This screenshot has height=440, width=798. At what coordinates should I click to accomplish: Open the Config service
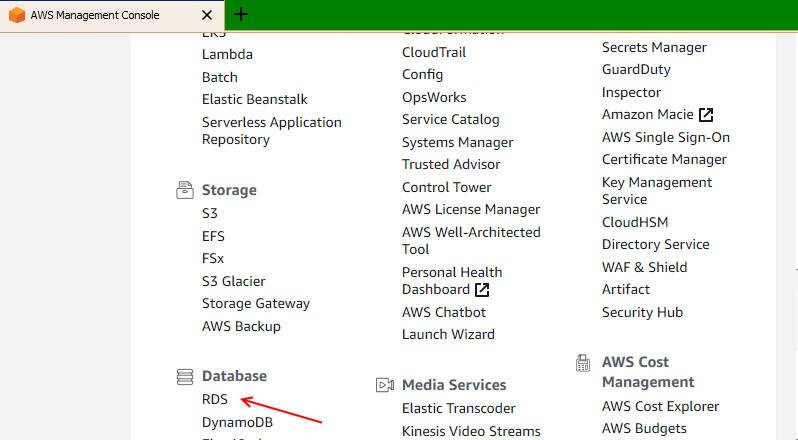[x=422, y=75]
